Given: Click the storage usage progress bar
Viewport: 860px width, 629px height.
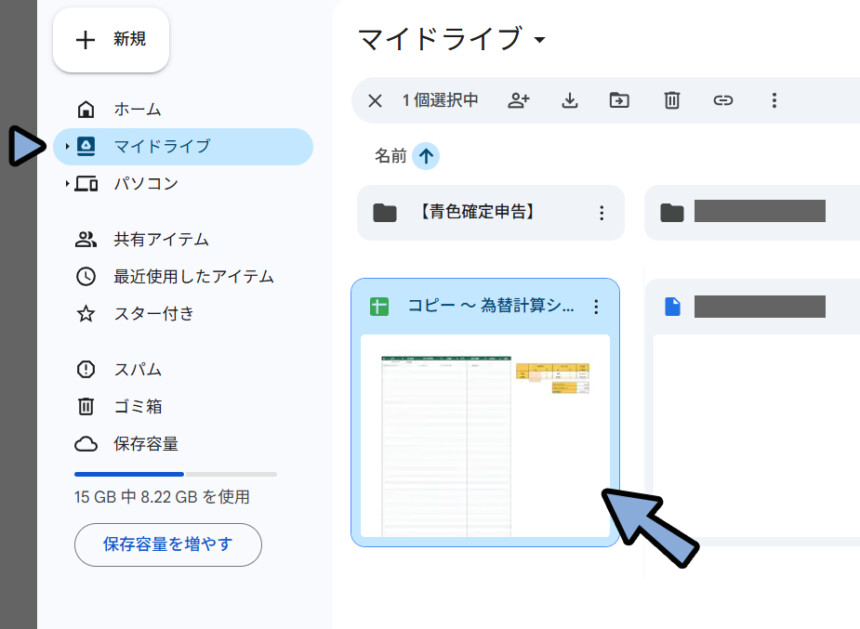Looking at the screenshot, I should (x=175, y=474).
